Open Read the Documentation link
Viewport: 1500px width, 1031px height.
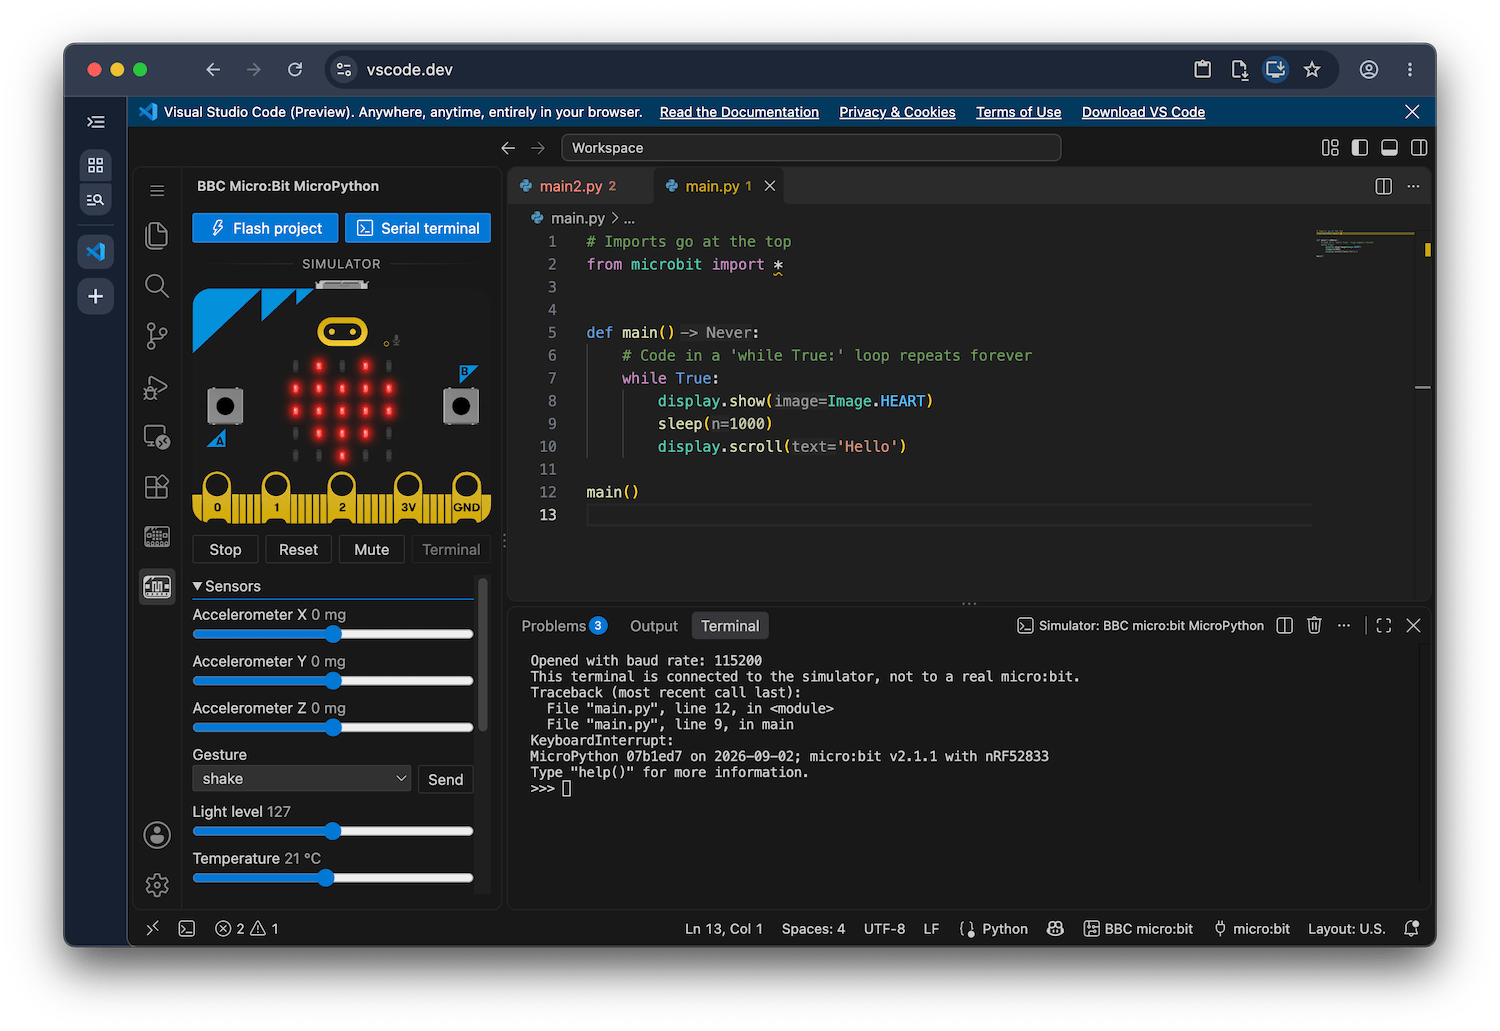(739, 112)
